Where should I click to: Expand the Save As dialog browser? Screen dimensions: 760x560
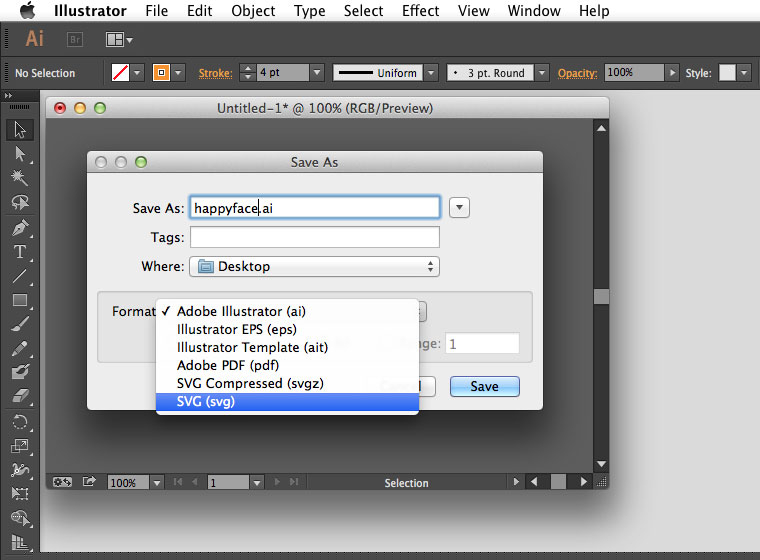pyautogui.click(x=459, y=208)
